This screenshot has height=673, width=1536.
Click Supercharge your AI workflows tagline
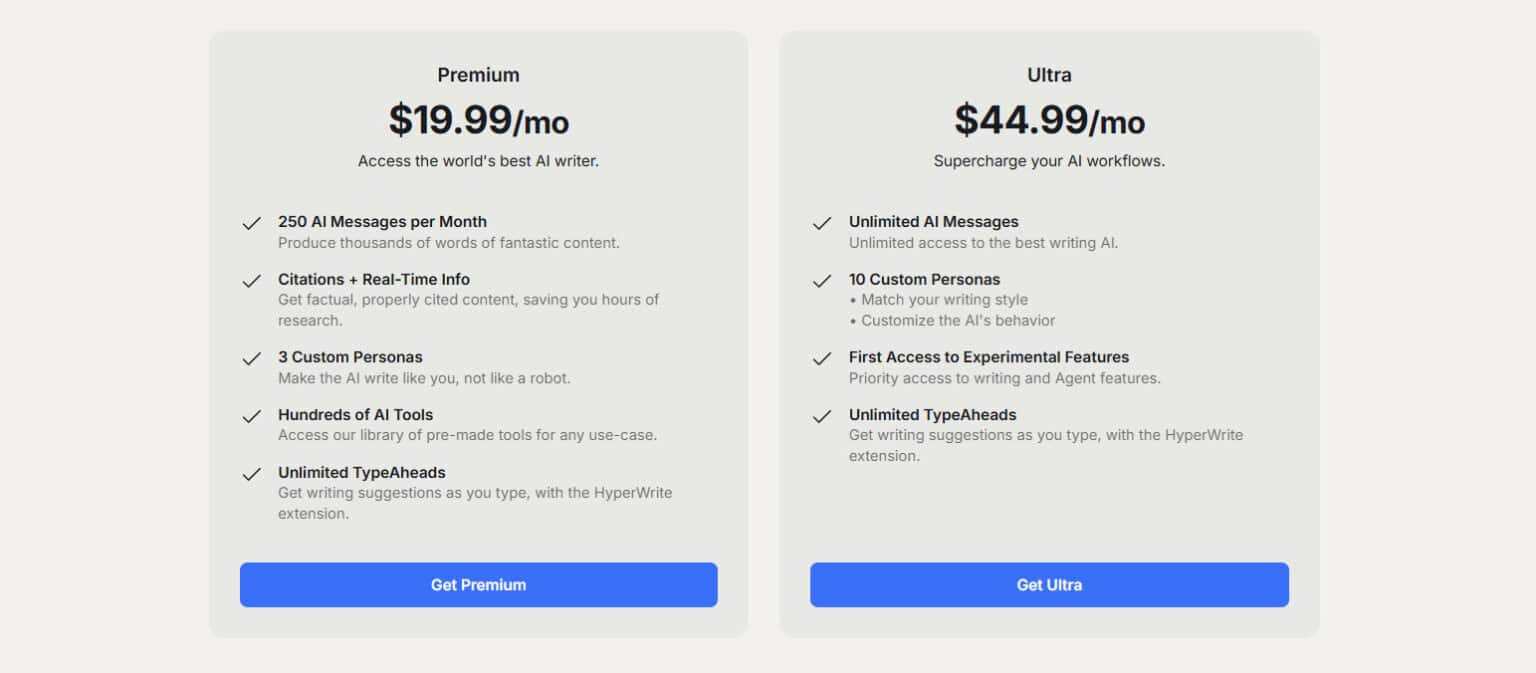tap(1049, 161)
